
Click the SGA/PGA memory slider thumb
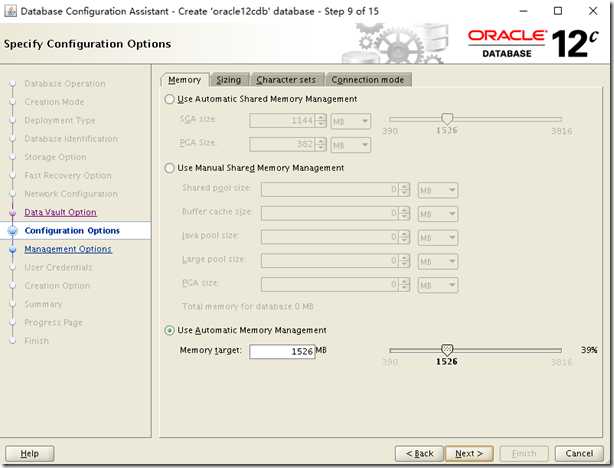point(447,118)
